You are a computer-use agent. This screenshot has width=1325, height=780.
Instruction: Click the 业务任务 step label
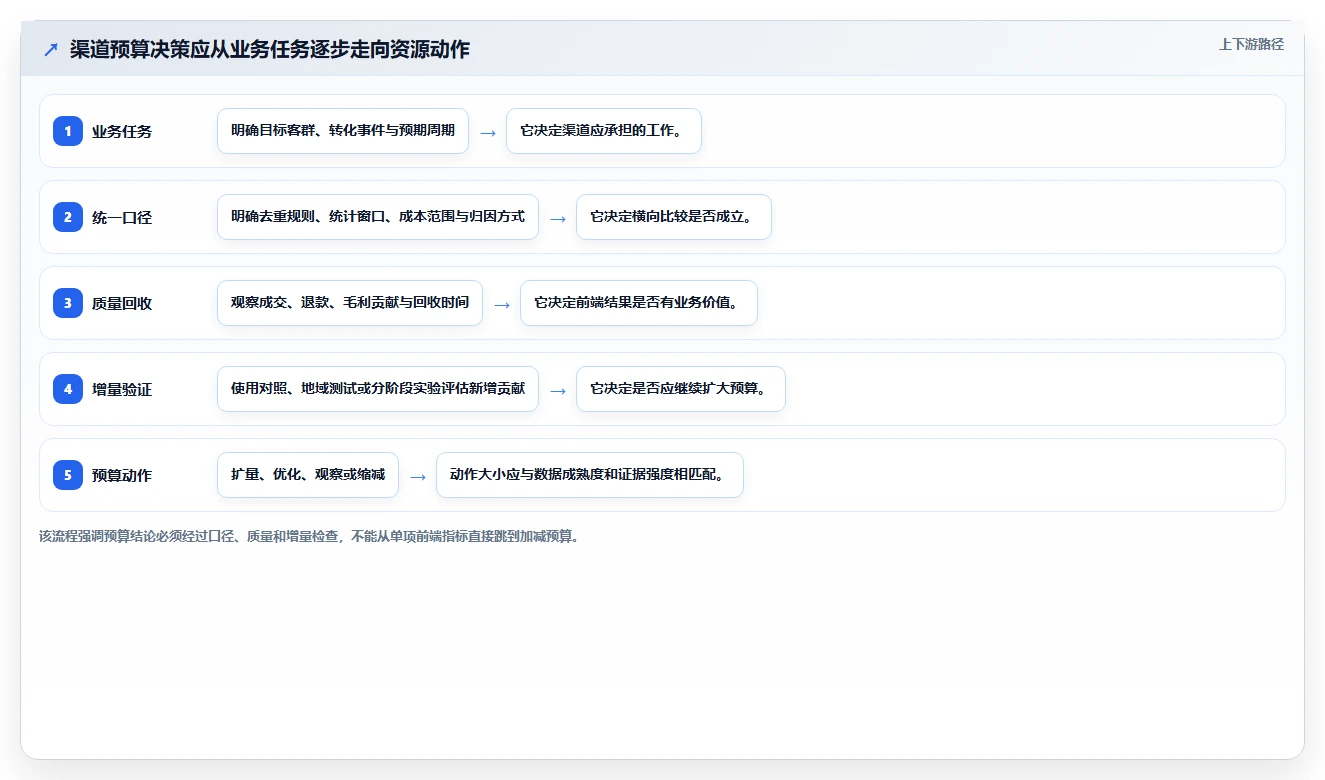[x=122, y=131]
